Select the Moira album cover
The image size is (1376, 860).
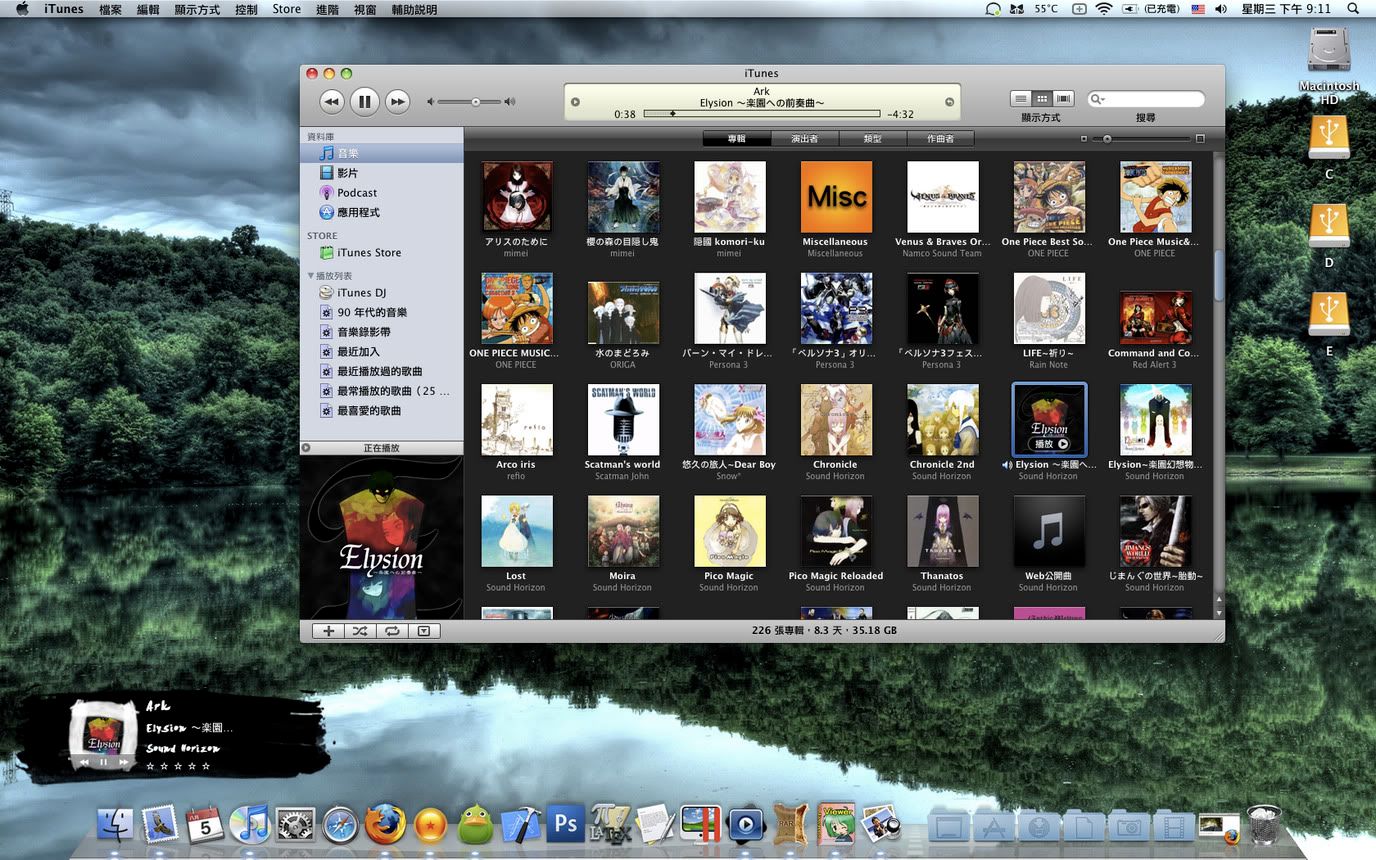pyautogui.click(x=623, y=531)
